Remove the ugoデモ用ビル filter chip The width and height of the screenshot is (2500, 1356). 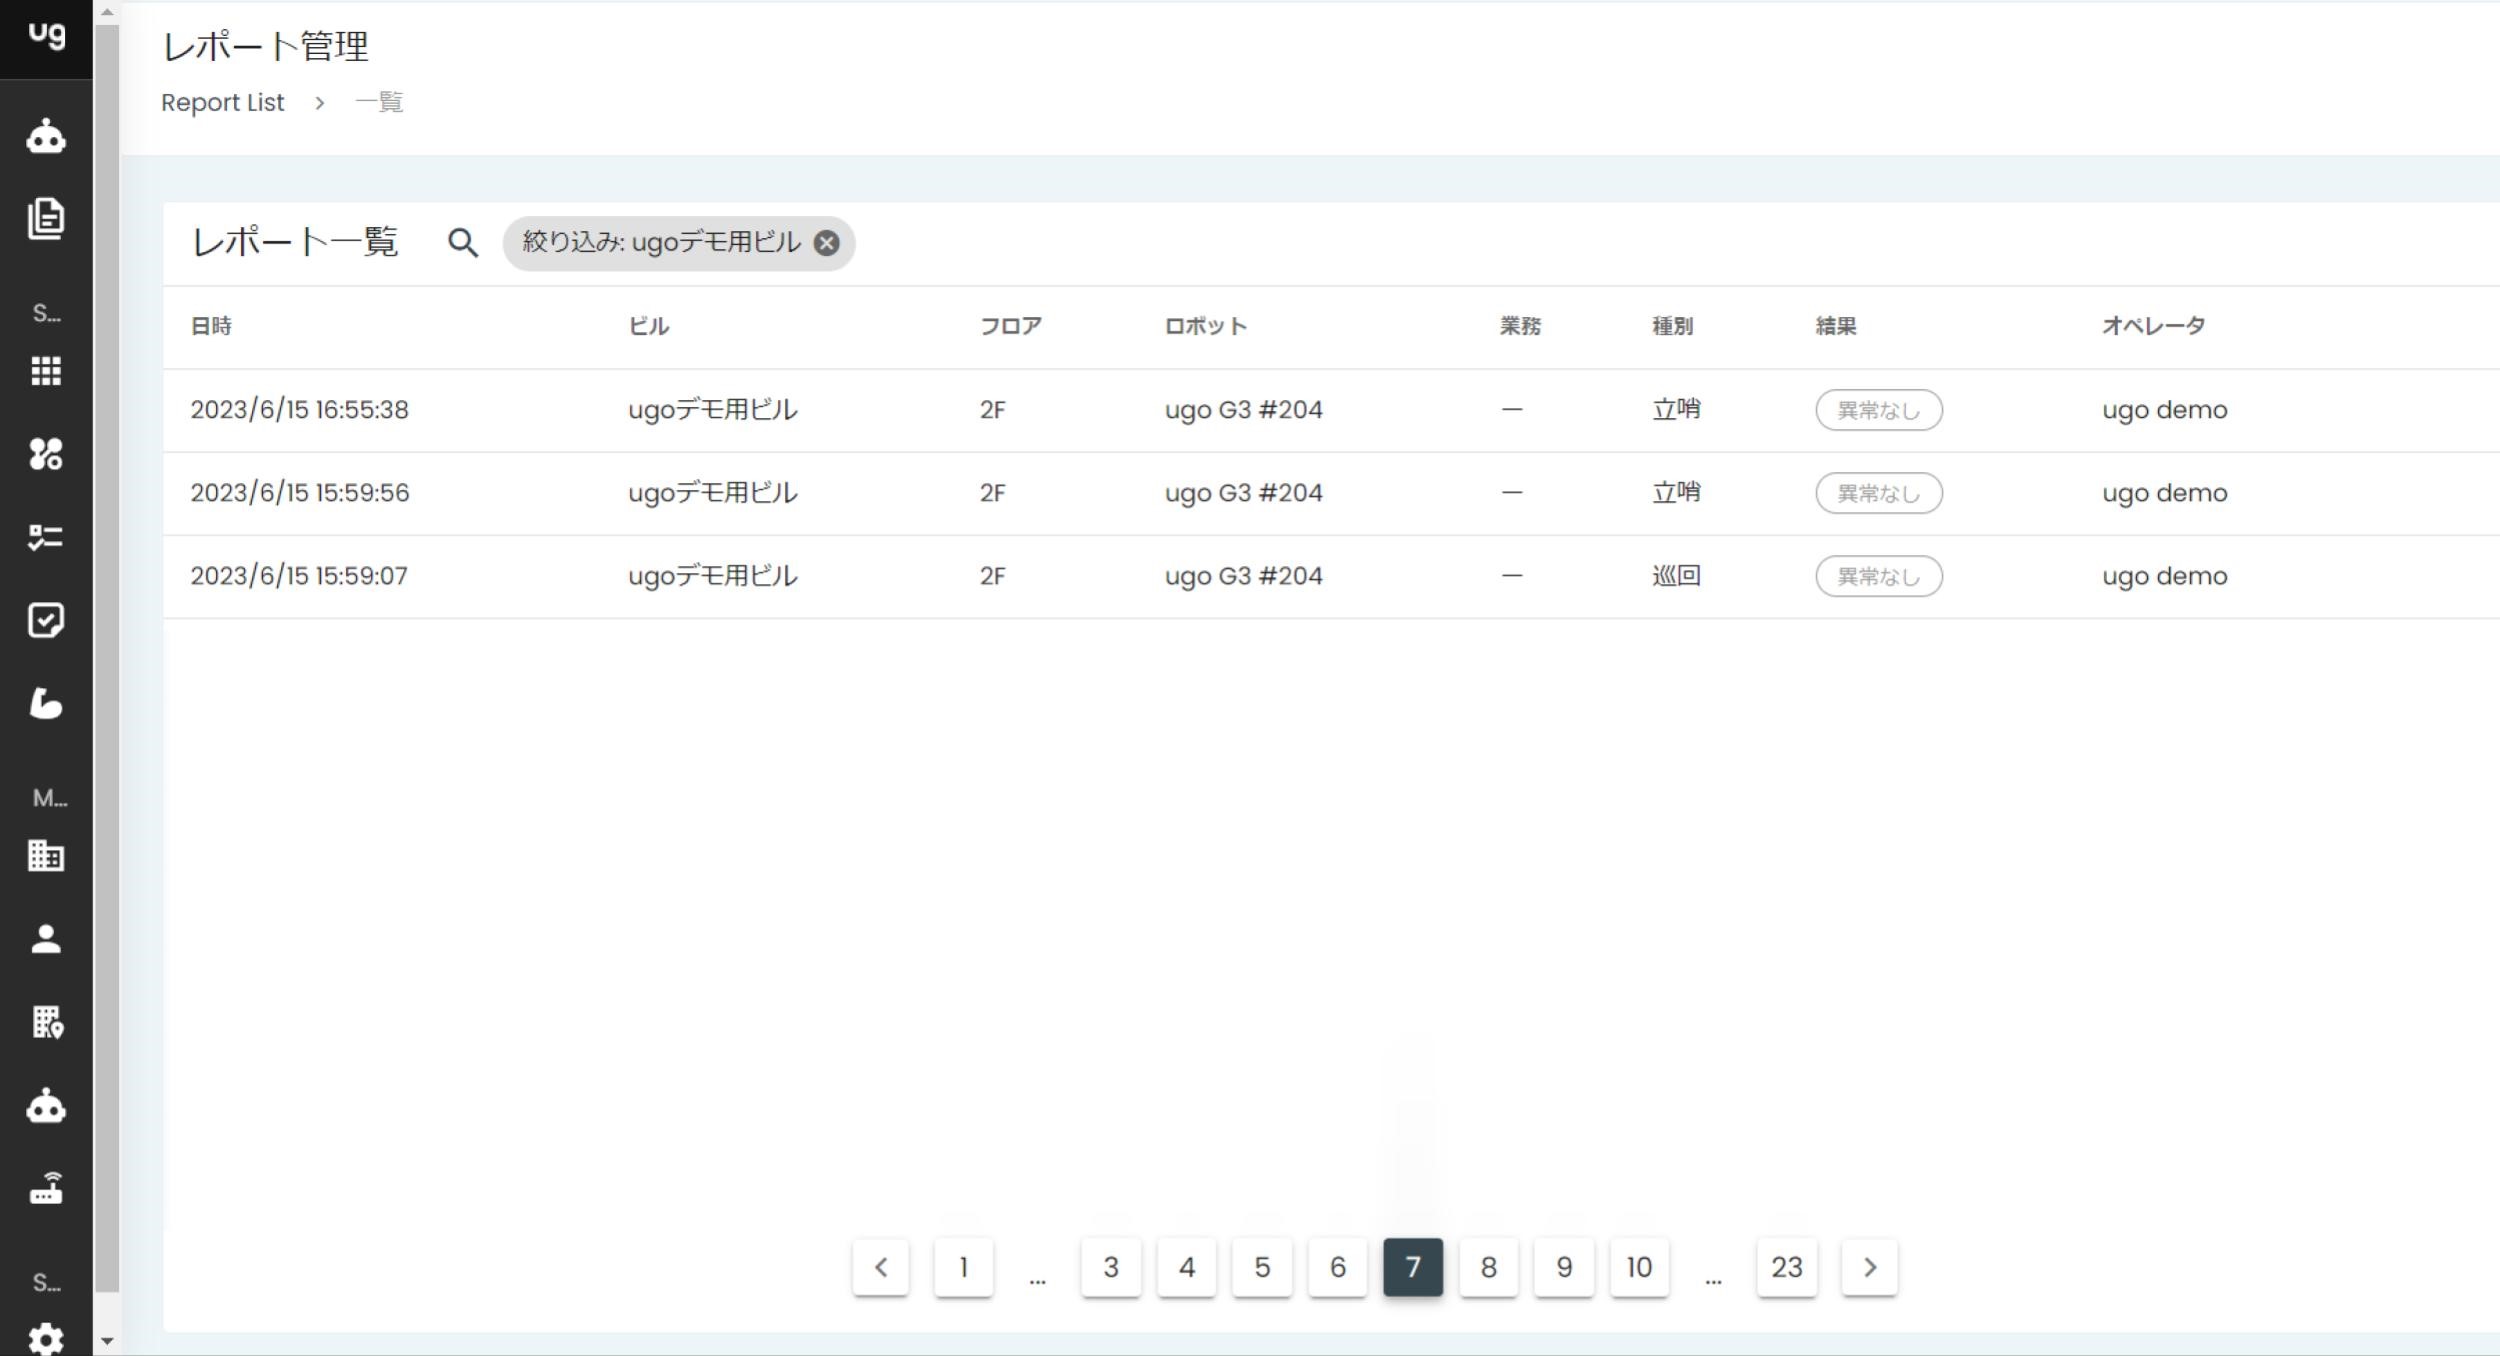[x=826, y=242]
